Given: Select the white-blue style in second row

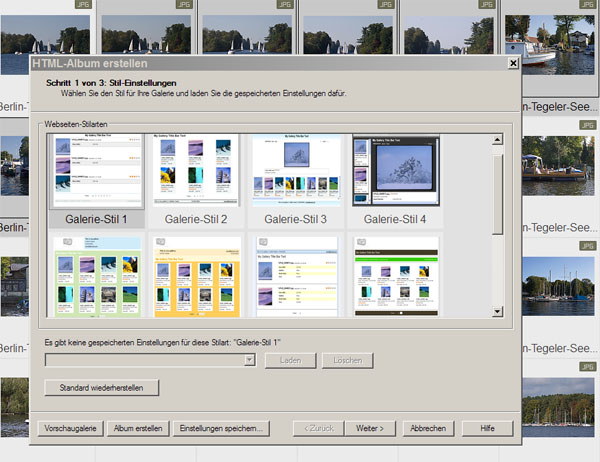Looking at the screenshot, I should click(x=295, y=275).
